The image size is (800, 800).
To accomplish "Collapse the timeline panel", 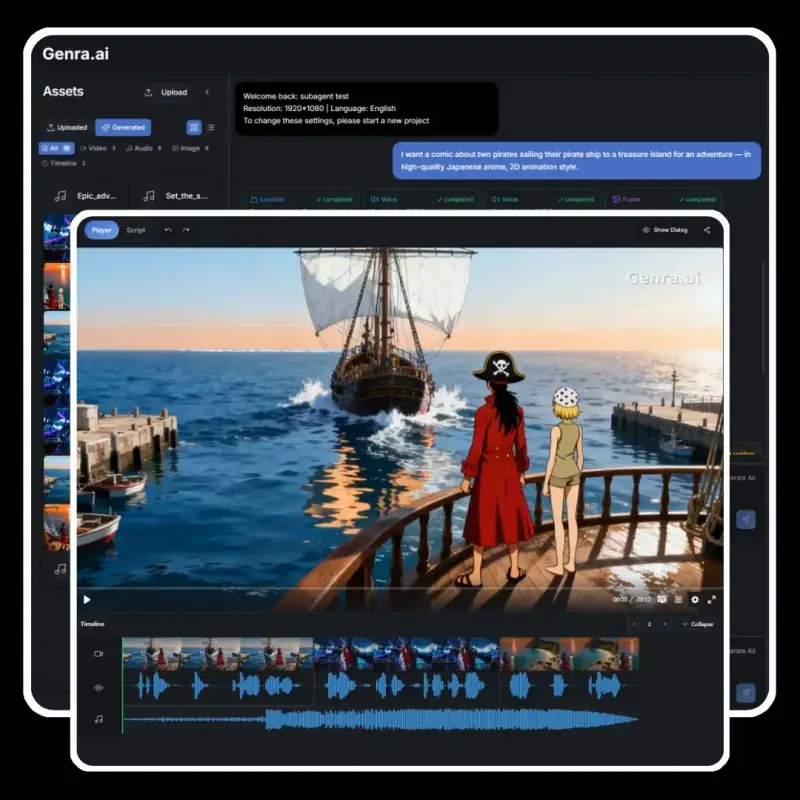I will pyautogui.click(x=697, y=624).
